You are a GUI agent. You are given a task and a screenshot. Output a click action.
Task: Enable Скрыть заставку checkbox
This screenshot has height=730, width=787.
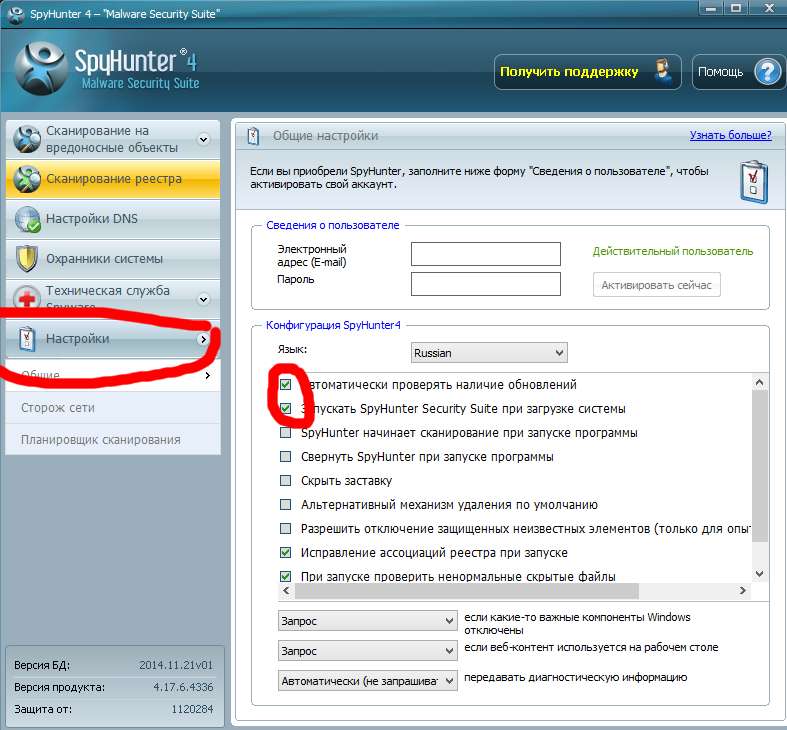(286, 480)
